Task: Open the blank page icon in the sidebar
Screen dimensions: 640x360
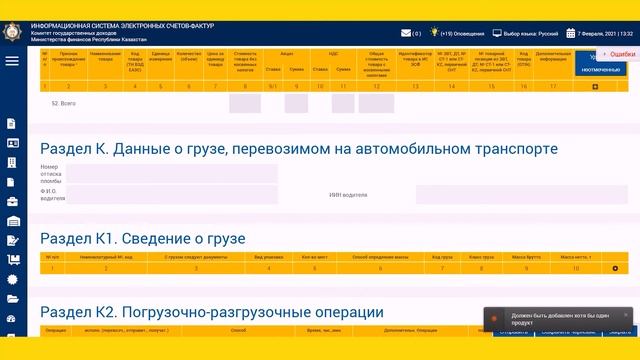Action: (11, 182)
